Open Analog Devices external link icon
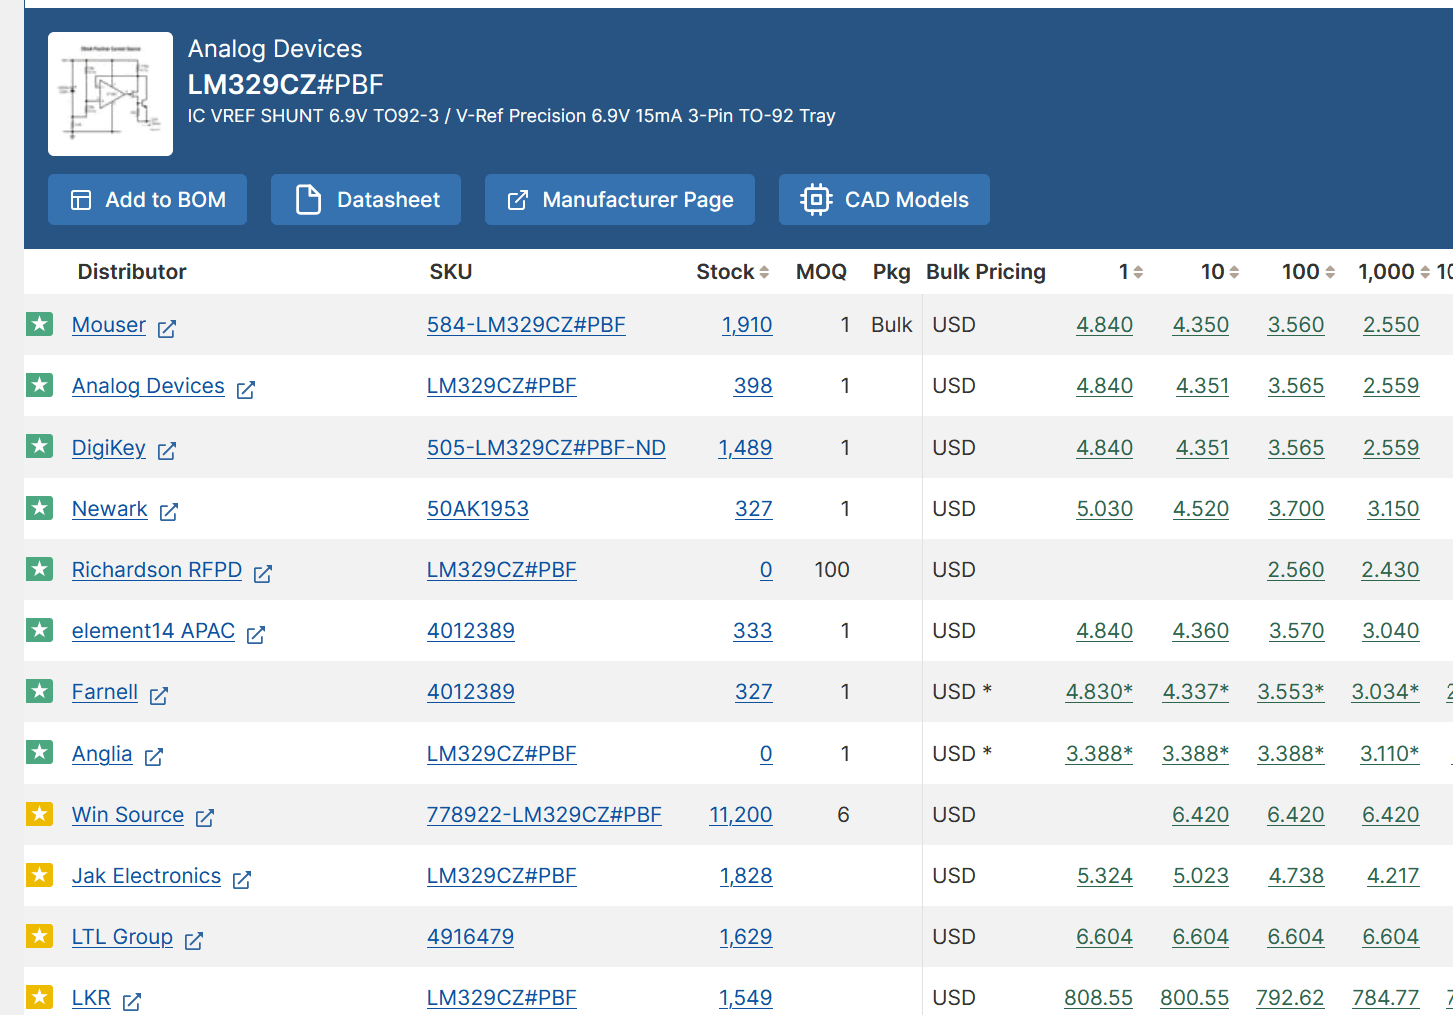 246,389
